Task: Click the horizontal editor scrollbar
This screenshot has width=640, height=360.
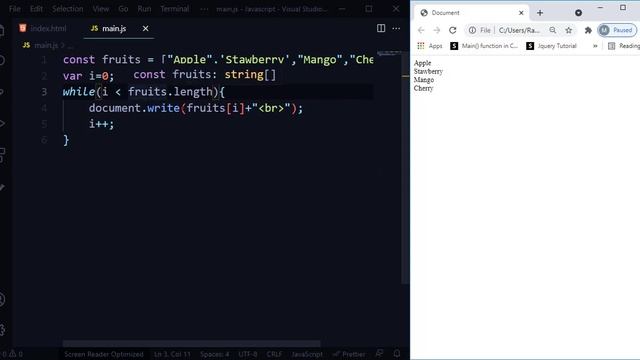Action: (191, 344)
